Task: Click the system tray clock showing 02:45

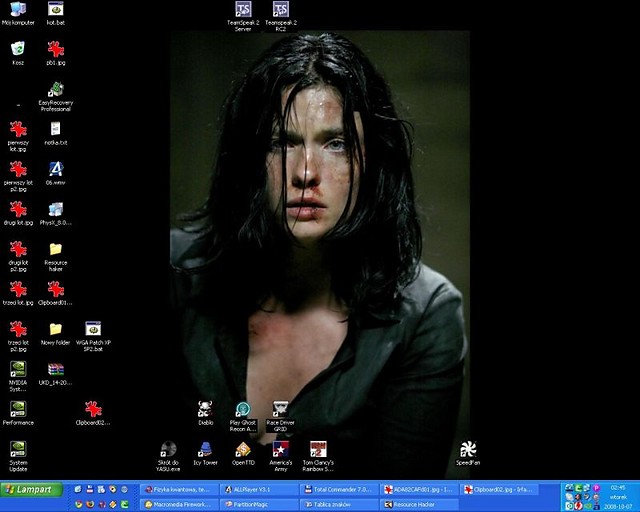Action: 618,488
